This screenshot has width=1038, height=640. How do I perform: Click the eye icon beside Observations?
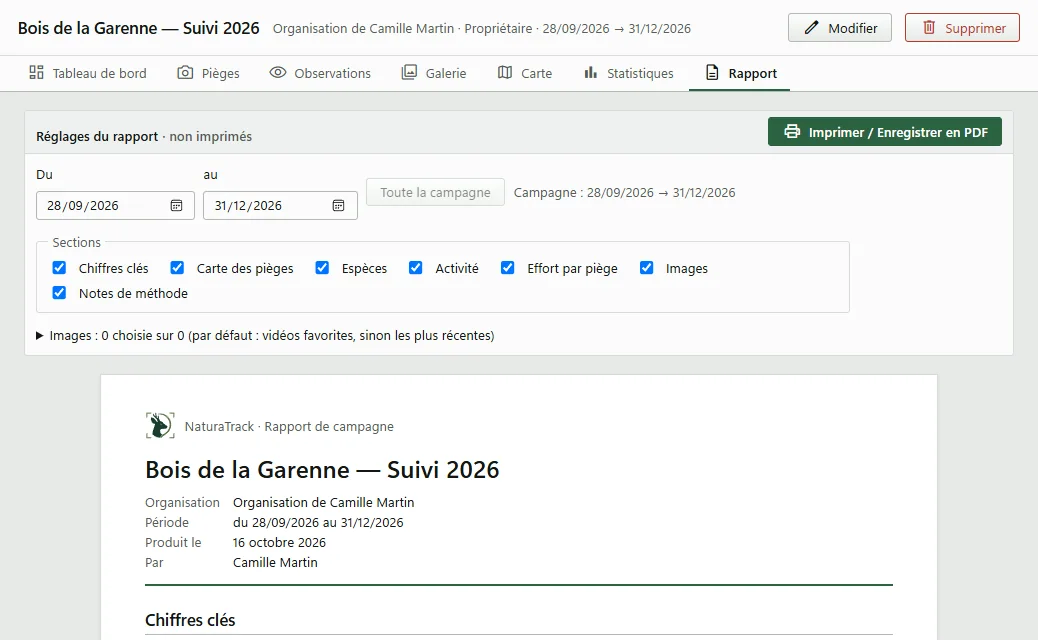tap(277, 73)
